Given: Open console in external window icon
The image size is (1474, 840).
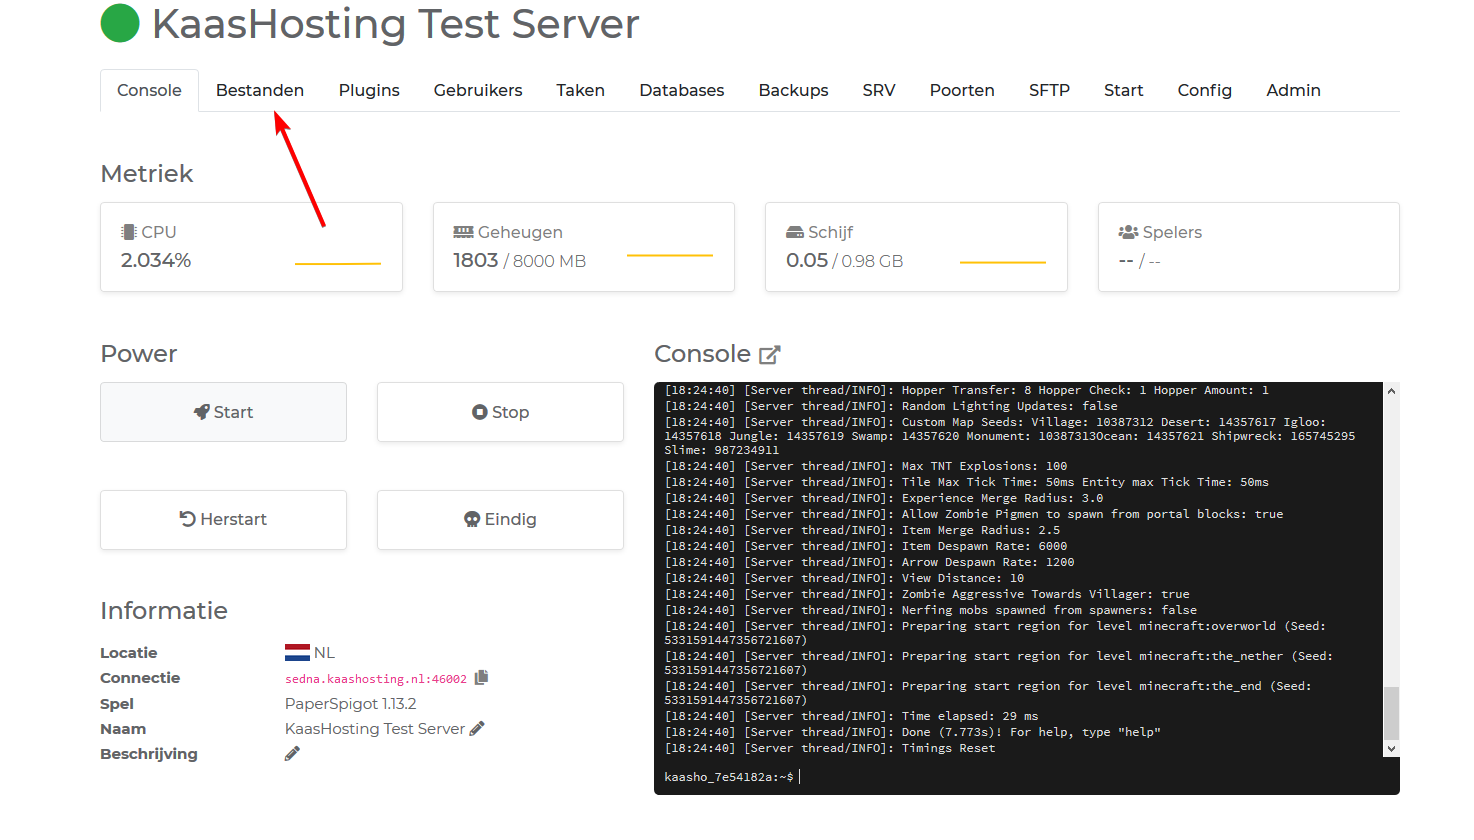Looking at the screenshot, I should tap(769, 355).
